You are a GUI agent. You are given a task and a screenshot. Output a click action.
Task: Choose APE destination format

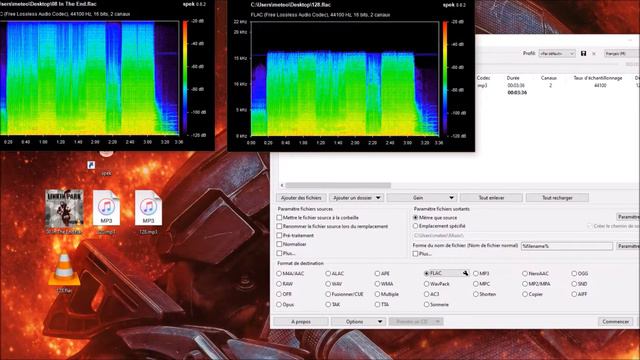(x=377, y=273)
